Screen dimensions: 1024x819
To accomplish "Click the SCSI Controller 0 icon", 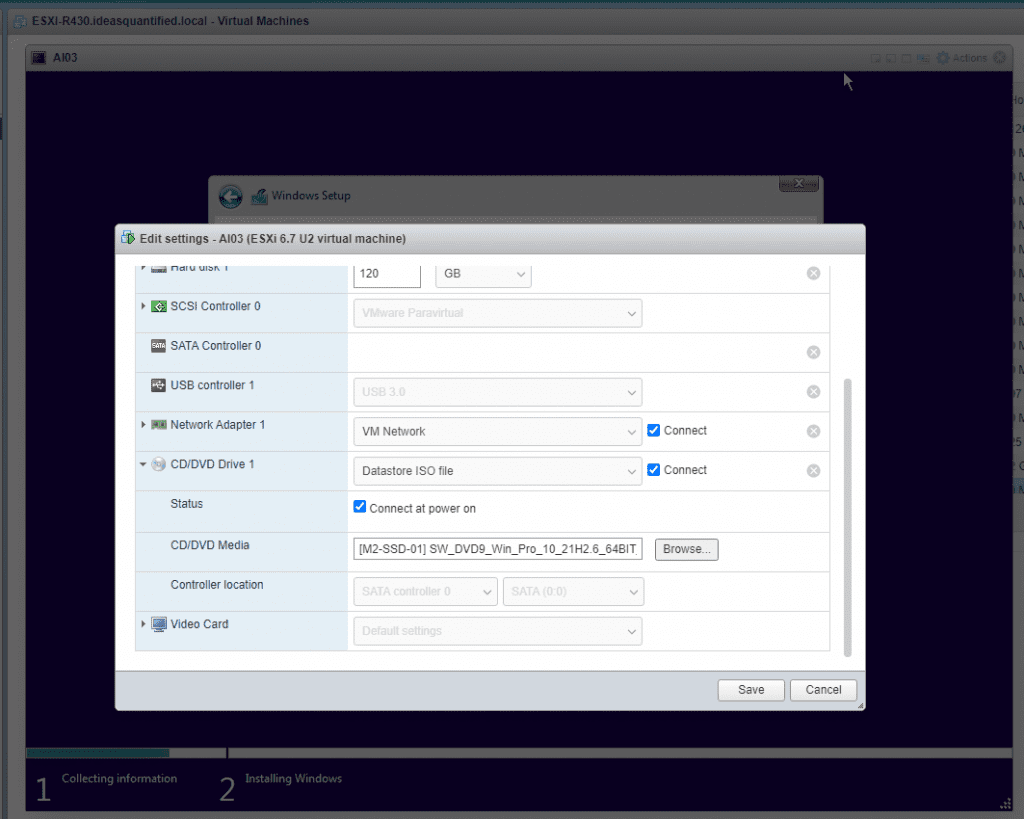I will (159, 306).
